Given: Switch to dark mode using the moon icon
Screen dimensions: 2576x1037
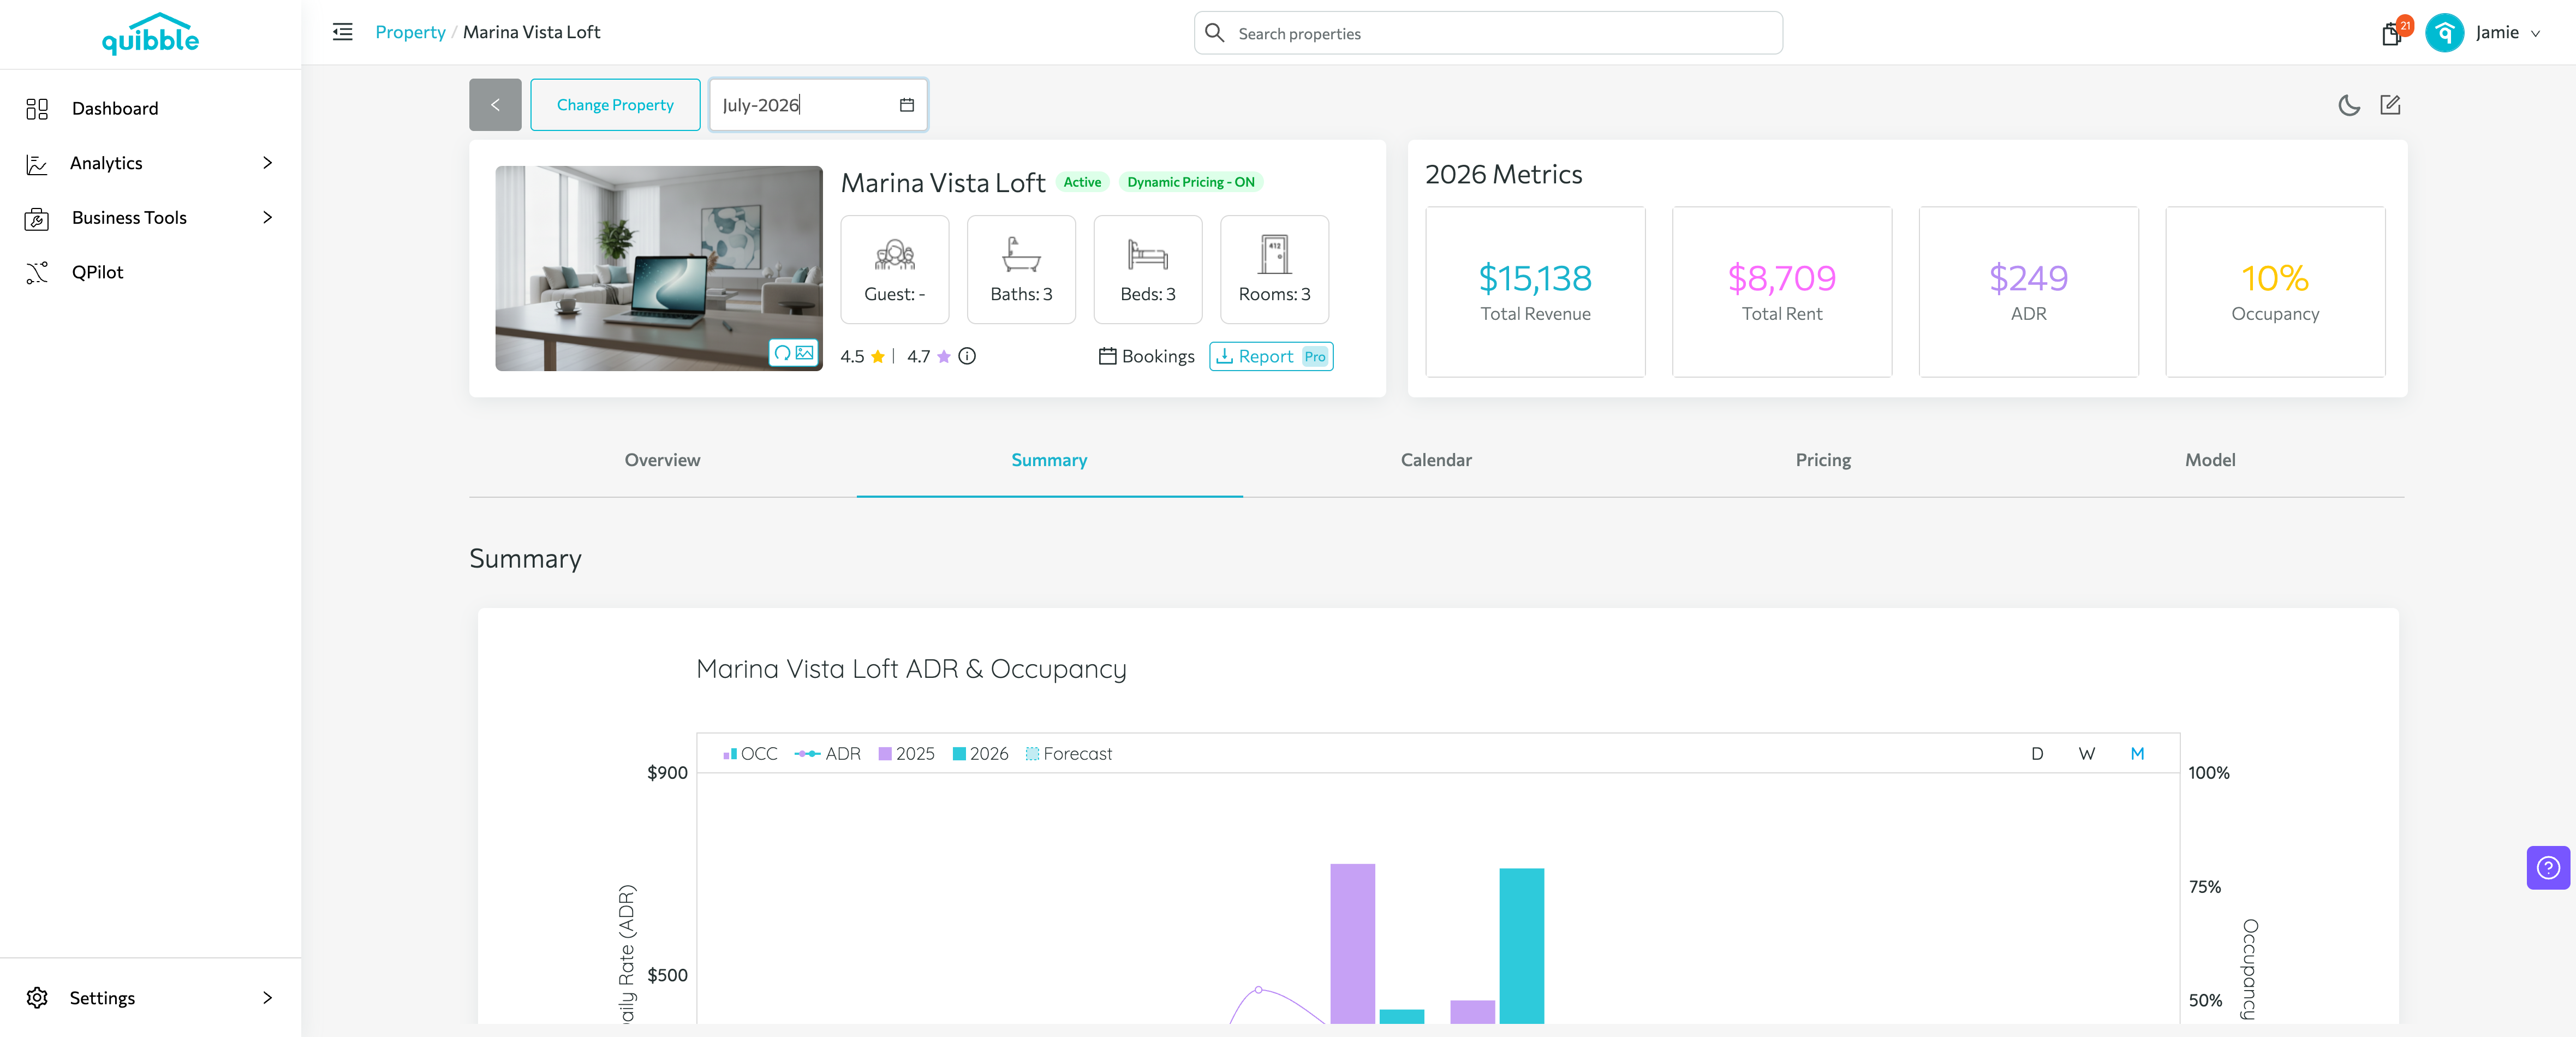Looking at the screenshot, I should click(2349, 105).
